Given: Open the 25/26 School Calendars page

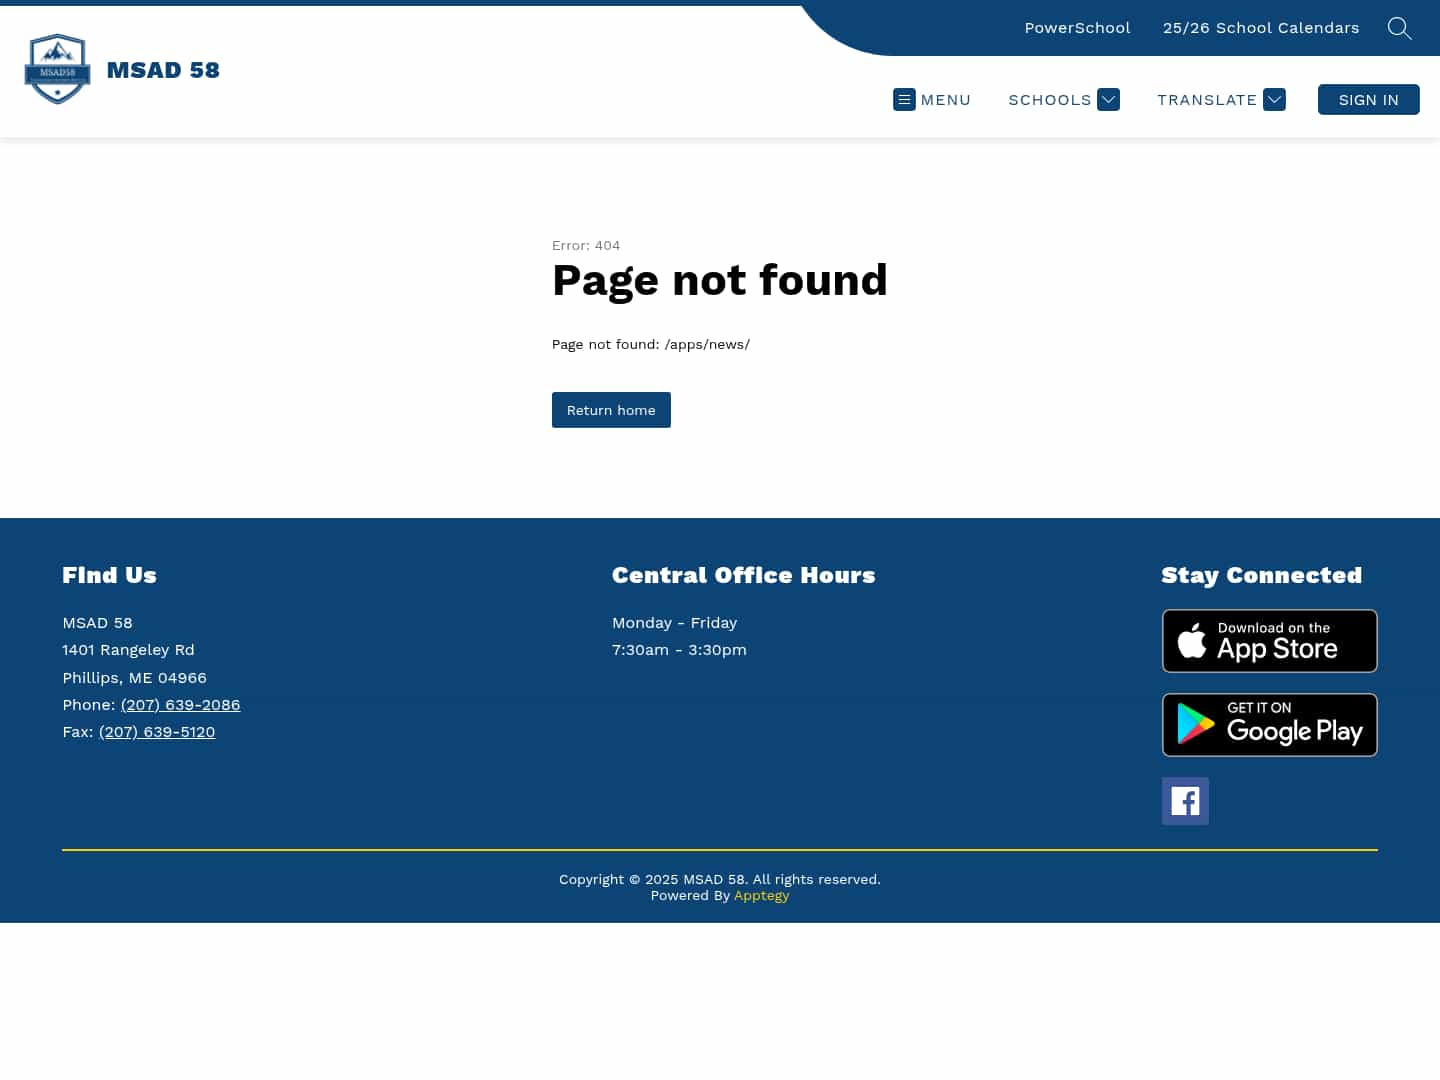Looking at the screenshot, I should point(1260,27).
